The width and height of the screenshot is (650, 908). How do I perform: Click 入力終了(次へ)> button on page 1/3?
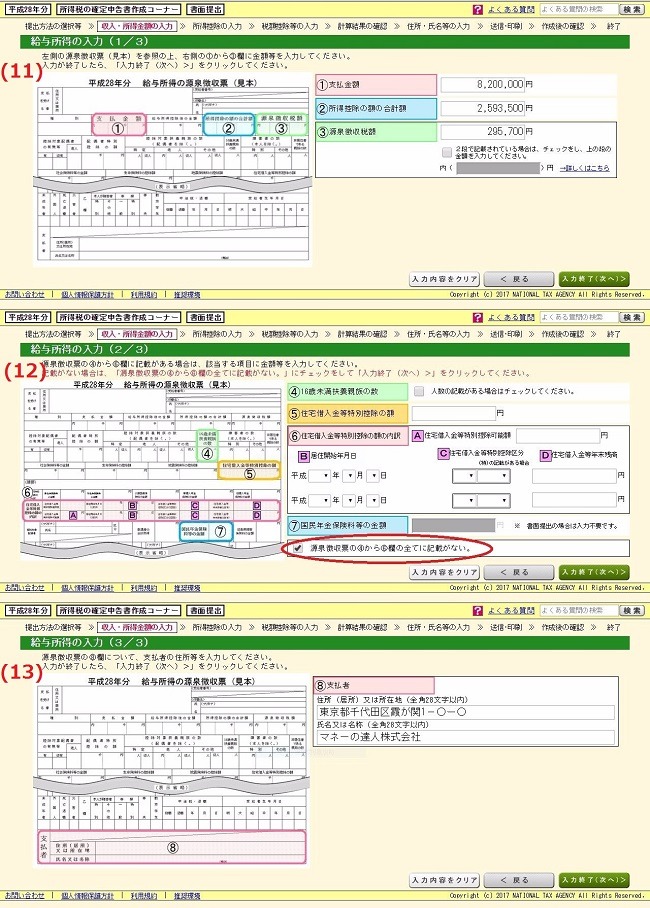594,280
